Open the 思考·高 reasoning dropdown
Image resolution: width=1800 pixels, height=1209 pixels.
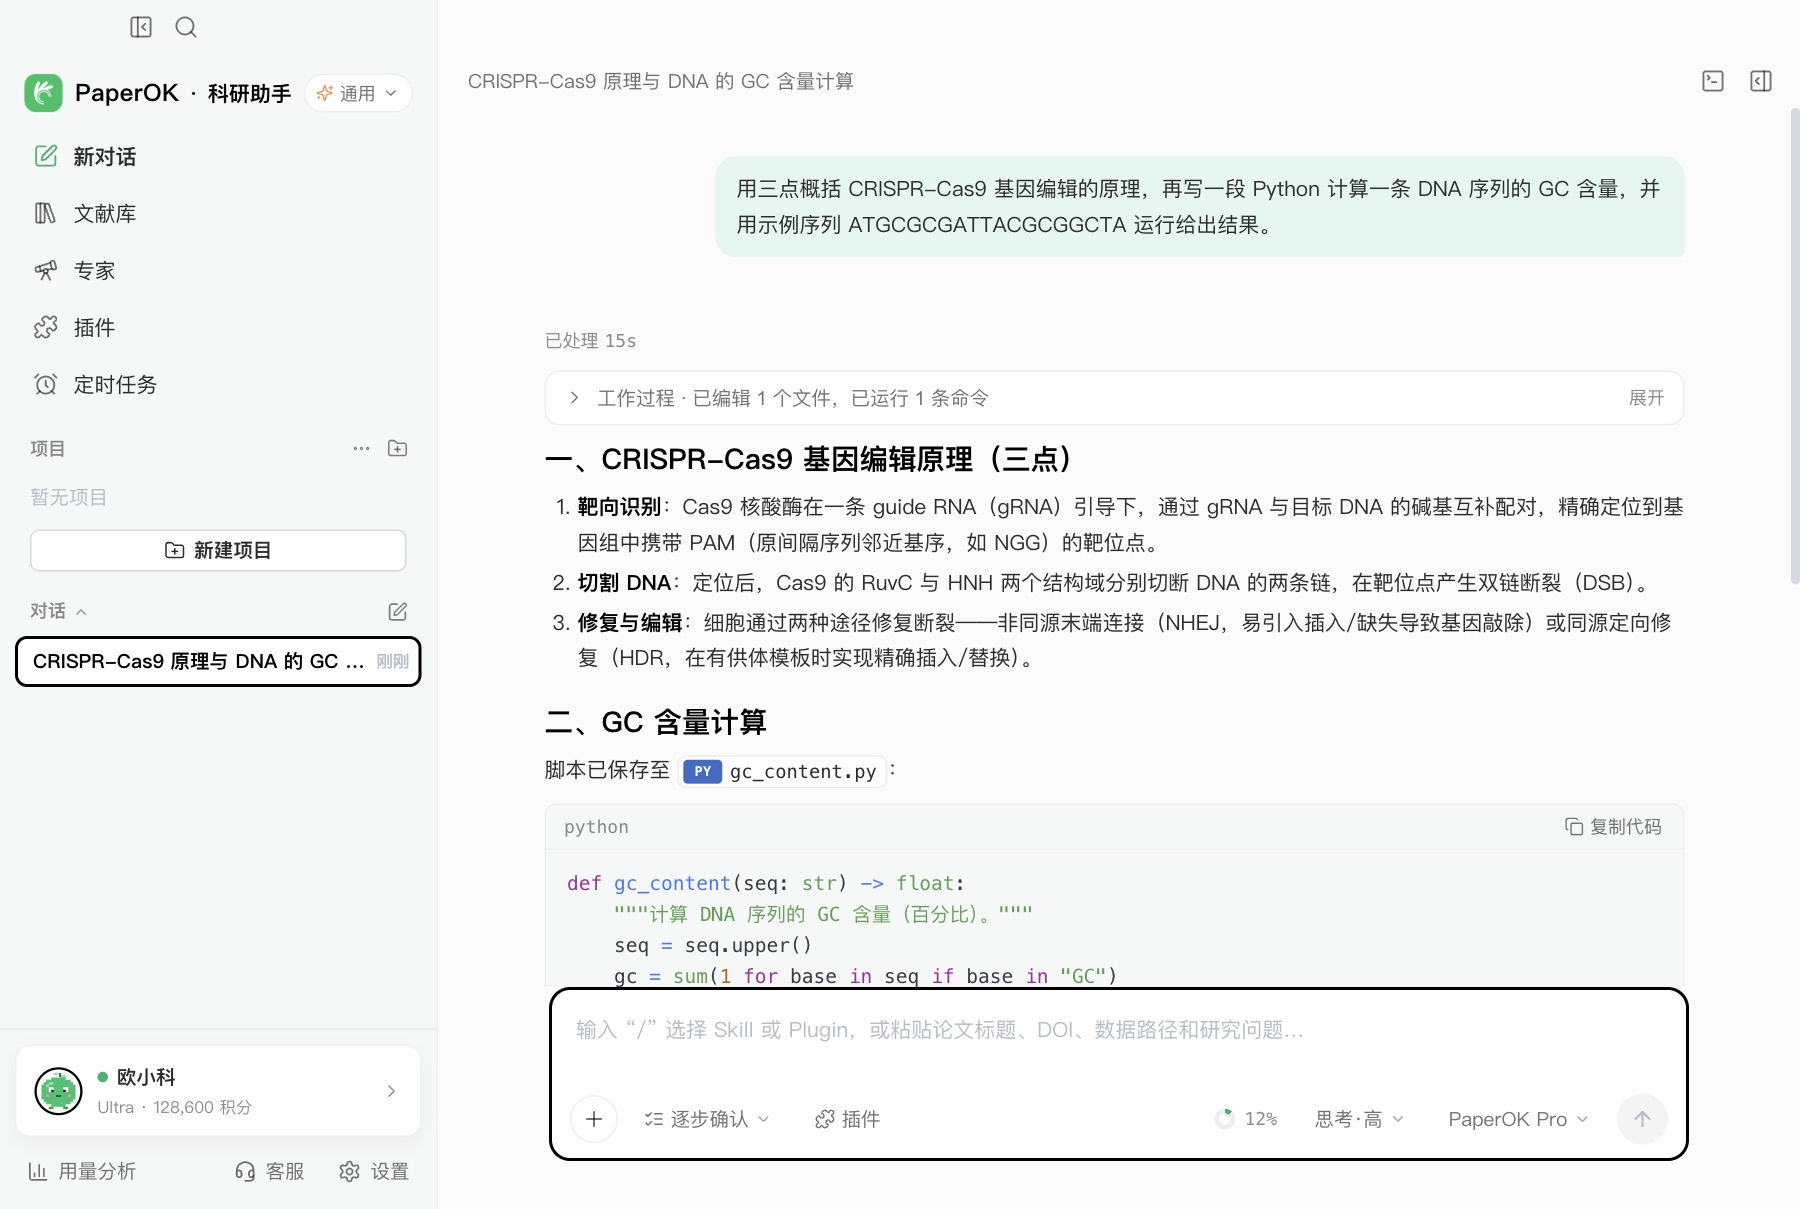(x=1359, y=1119)
